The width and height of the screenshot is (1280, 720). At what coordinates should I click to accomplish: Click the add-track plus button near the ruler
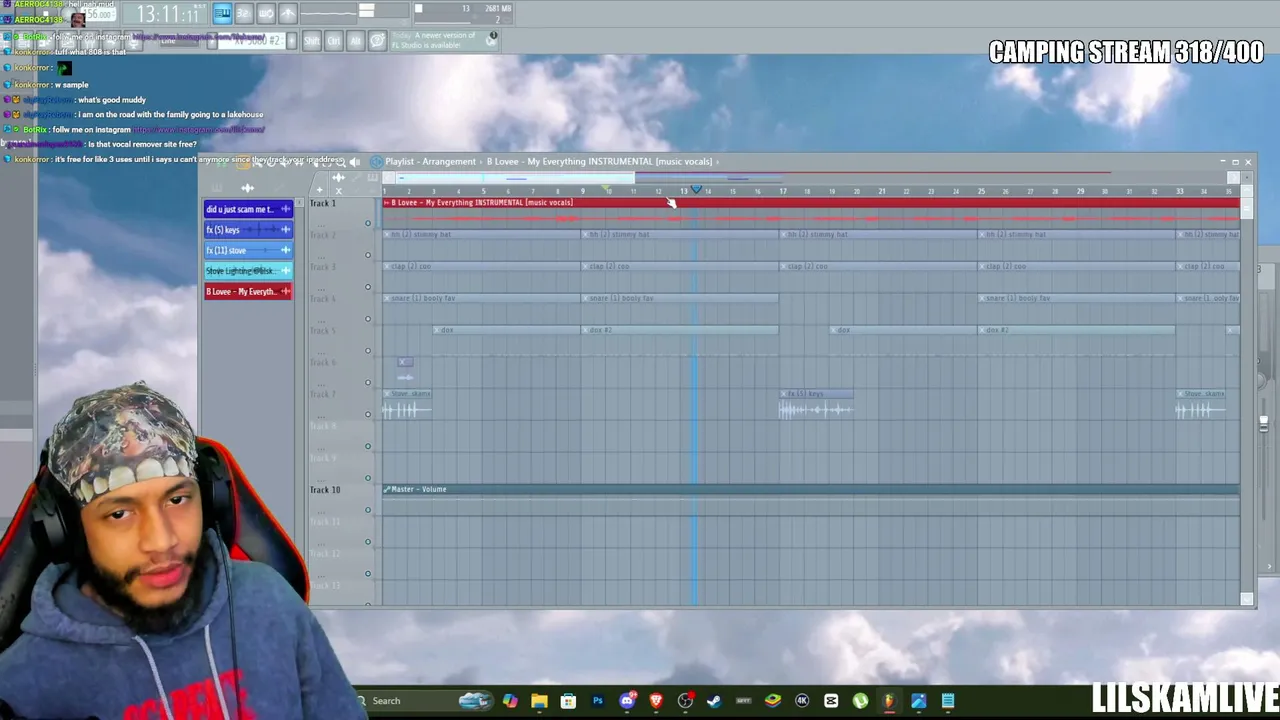(320, 190)
